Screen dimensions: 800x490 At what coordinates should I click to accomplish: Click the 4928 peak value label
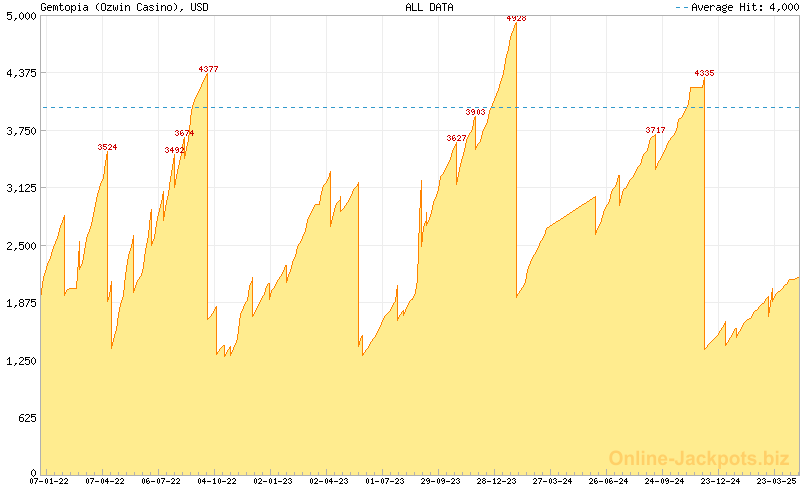pos(516,18)
